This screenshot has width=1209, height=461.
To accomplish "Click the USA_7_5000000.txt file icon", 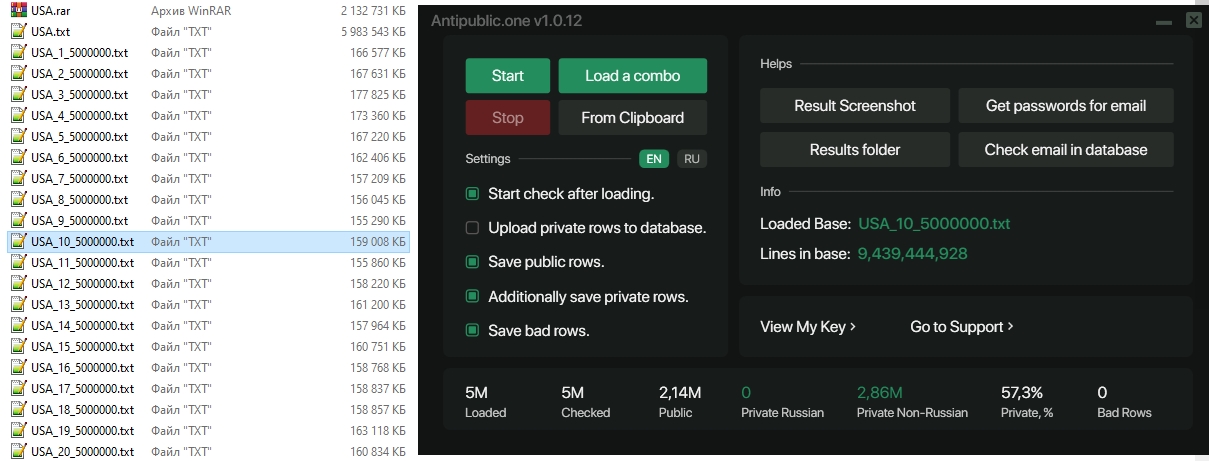I will click(18, 178).
